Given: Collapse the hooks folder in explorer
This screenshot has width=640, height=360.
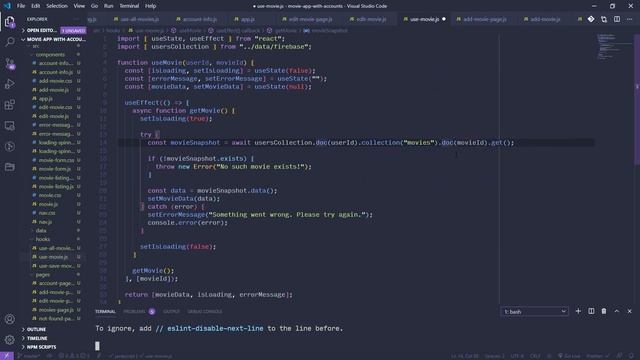Looking at the screenshot, I should click(x=42, y=240).
